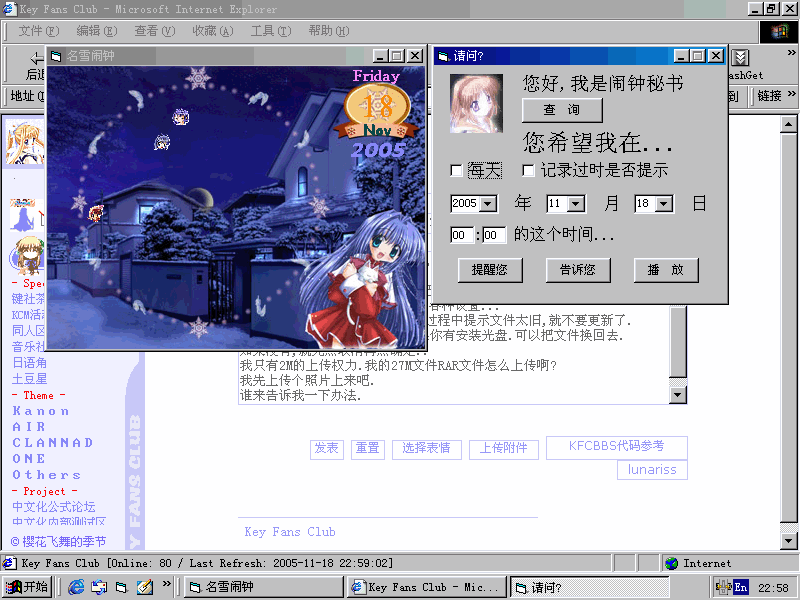This screenshot has width=800, height=600.
Task: Click the textarea scroll down arrow
Action: (x=678, y=394)
